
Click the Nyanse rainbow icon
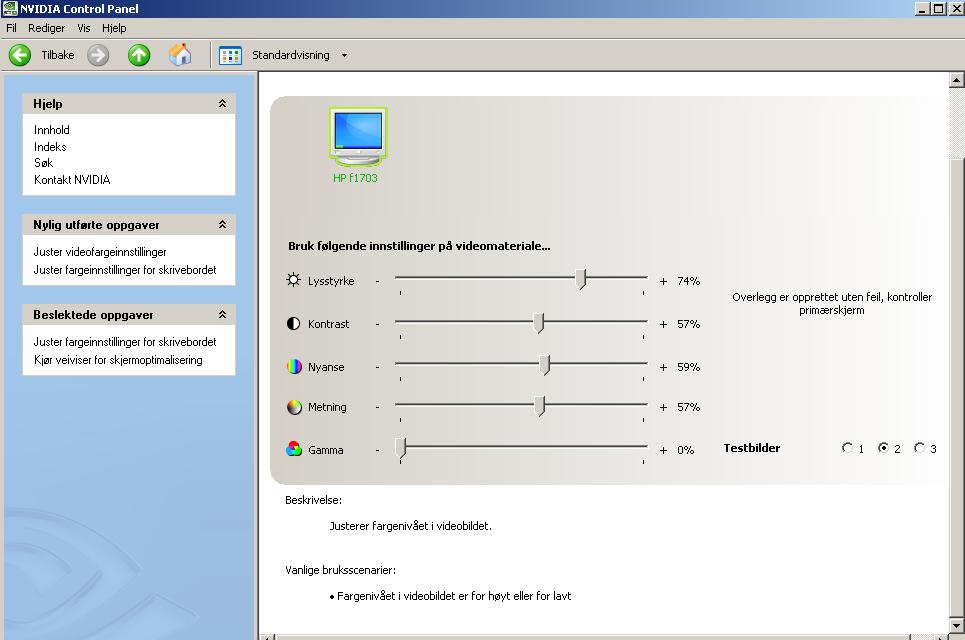click(x=294, y=367)
